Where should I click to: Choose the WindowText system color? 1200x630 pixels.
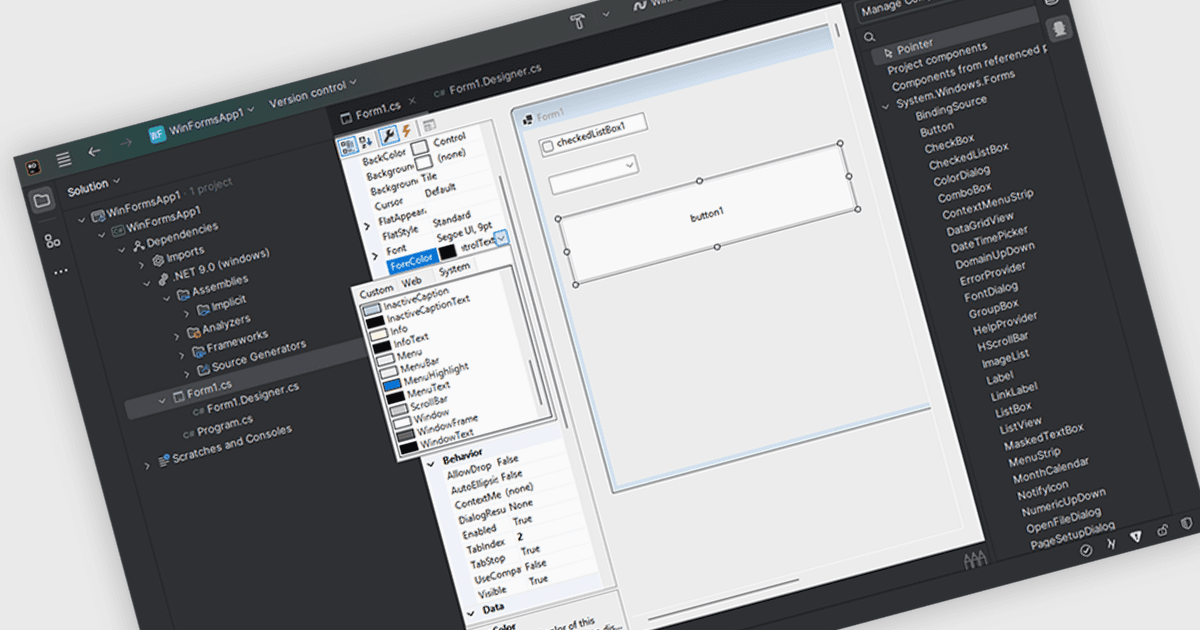(x=436, y=441)
